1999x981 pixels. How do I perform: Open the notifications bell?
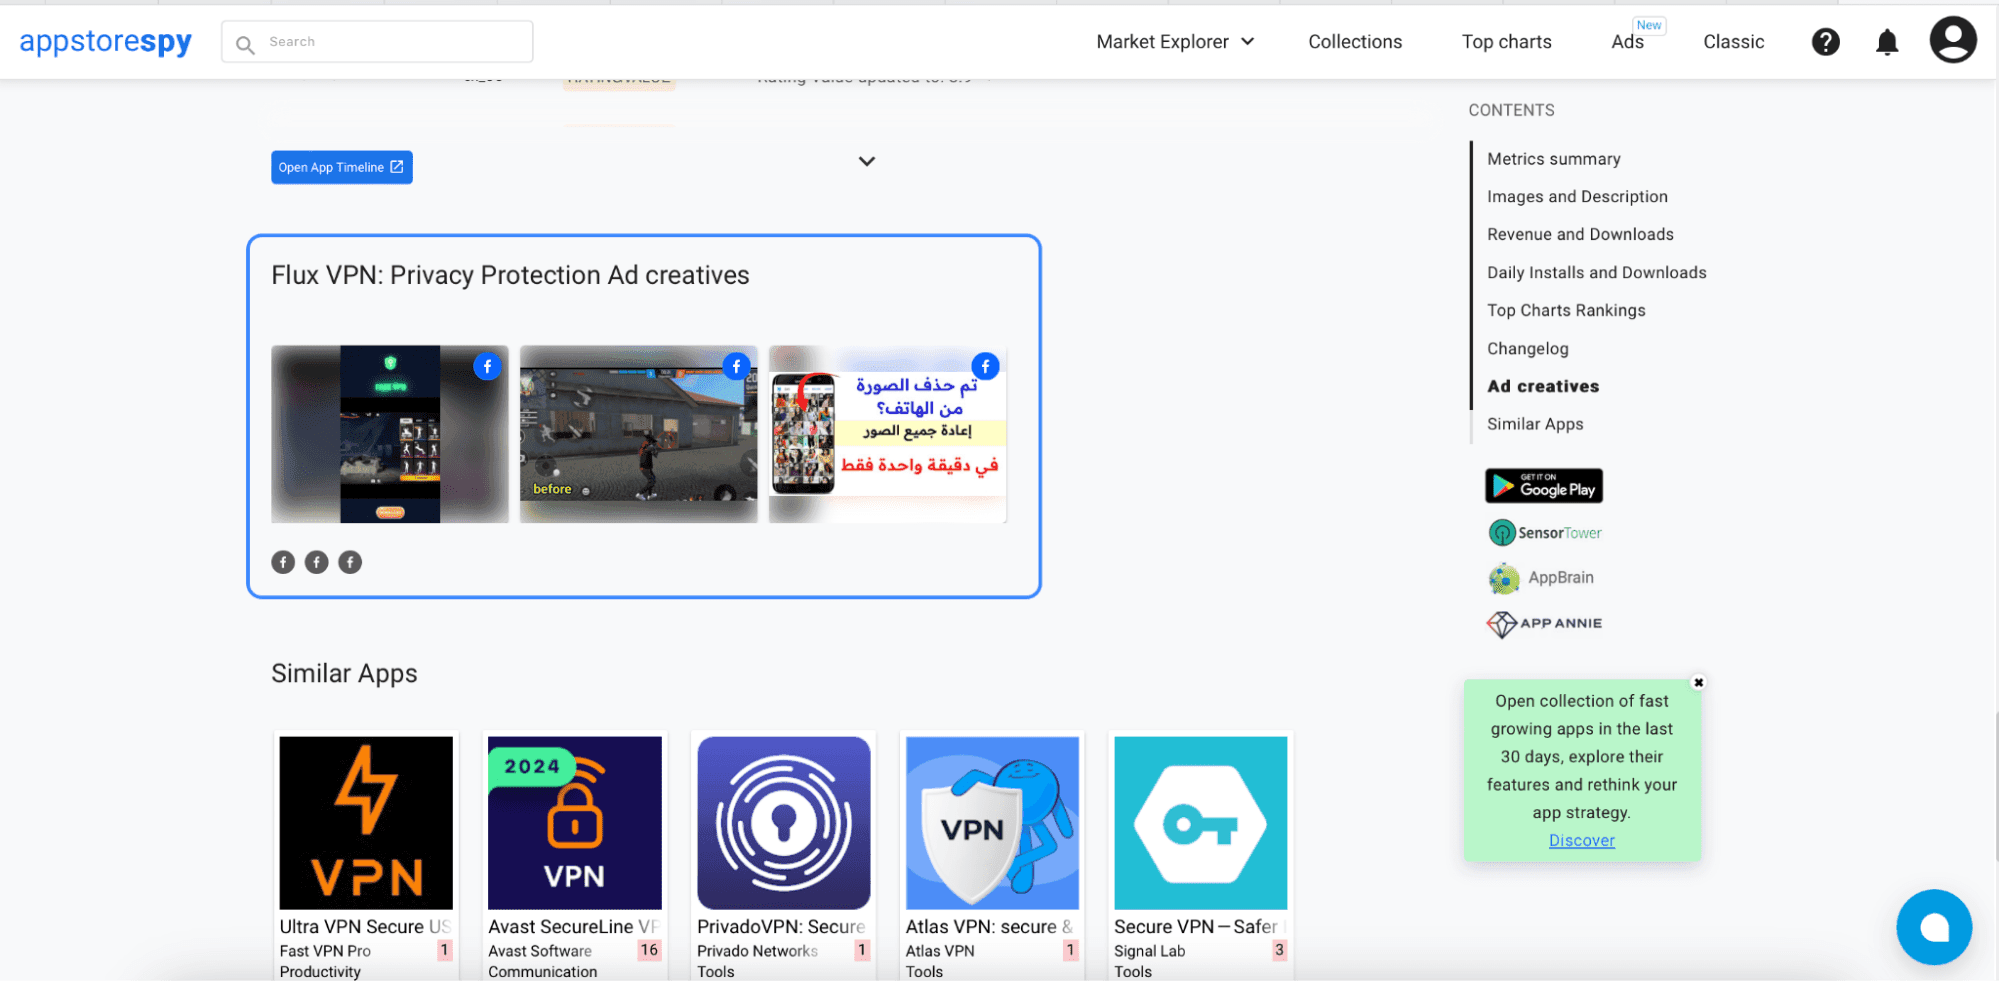point(1886,42)
